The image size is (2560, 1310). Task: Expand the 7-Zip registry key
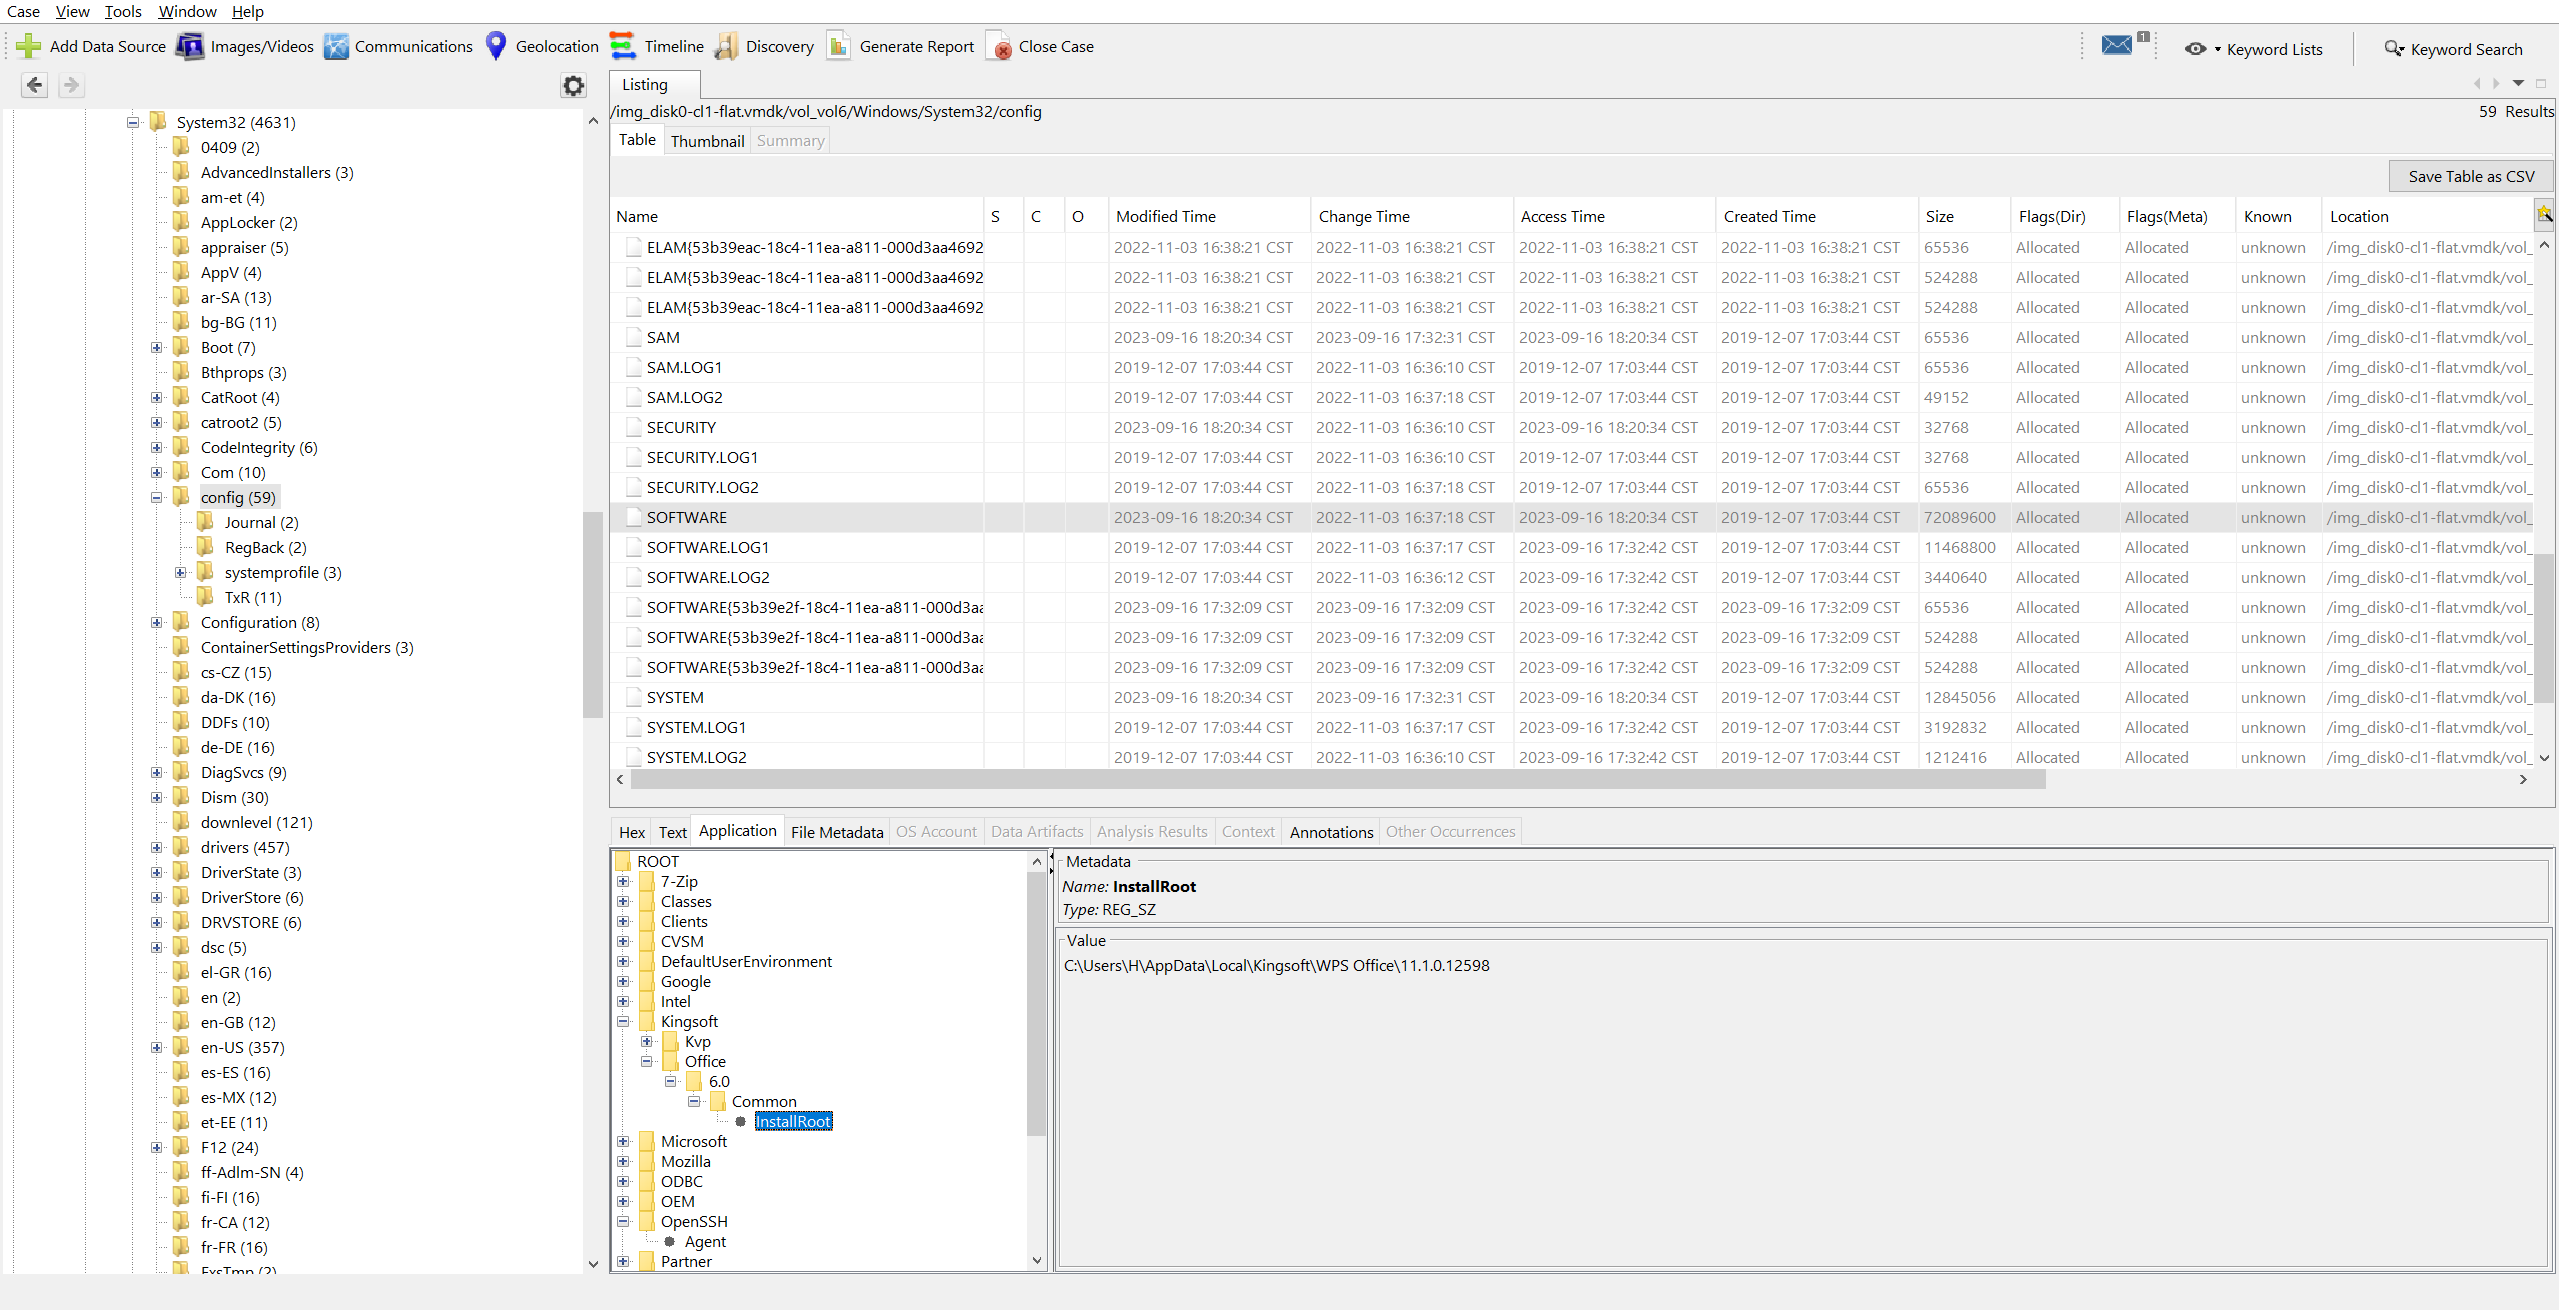[x=623, y=881]
